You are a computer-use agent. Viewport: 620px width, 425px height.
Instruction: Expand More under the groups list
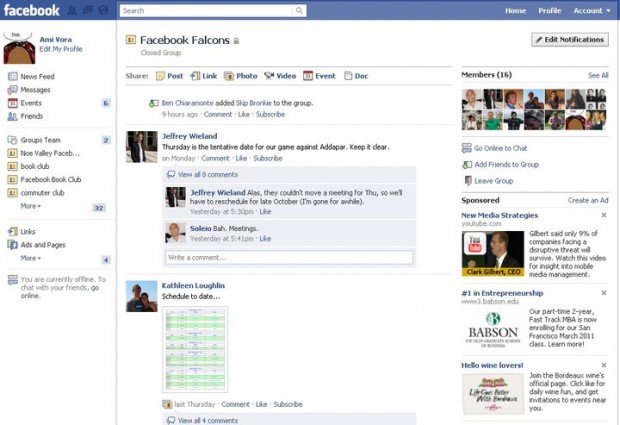(x=31, y=206)
